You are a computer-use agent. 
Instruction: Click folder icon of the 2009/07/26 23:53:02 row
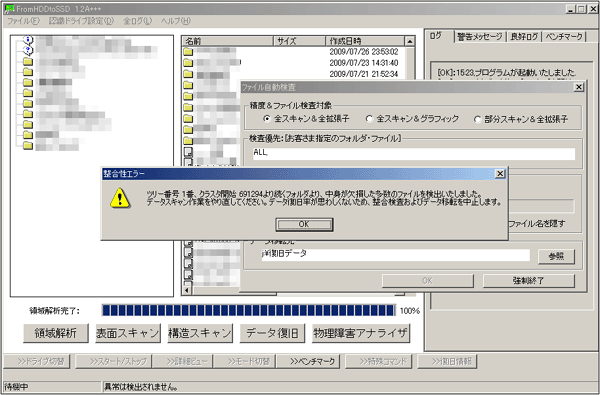click(188, 51)
